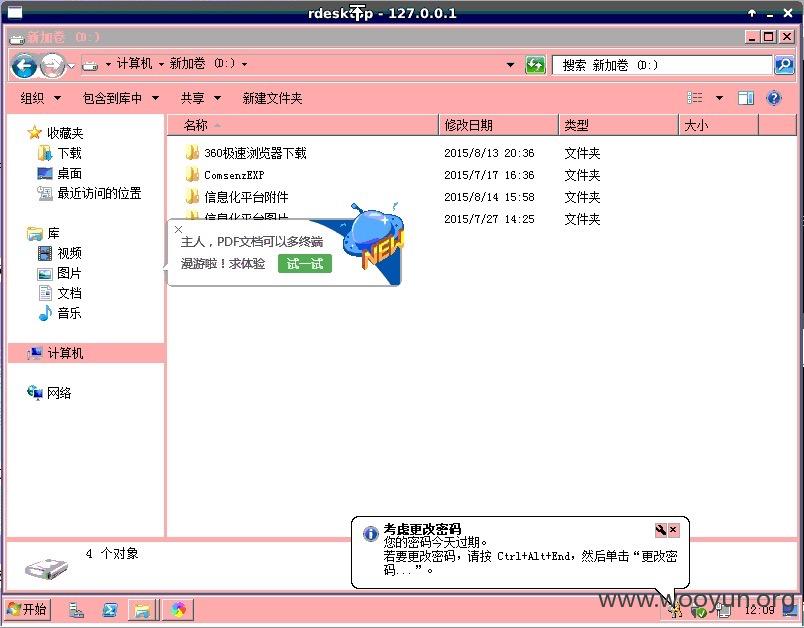Click the blue help icon
Screen dimensions: 804x628
tap(774, 97)
